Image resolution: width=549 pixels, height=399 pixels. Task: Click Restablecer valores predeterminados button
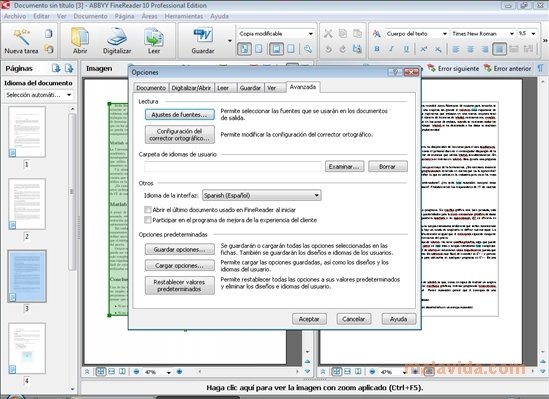click(180, 285)
